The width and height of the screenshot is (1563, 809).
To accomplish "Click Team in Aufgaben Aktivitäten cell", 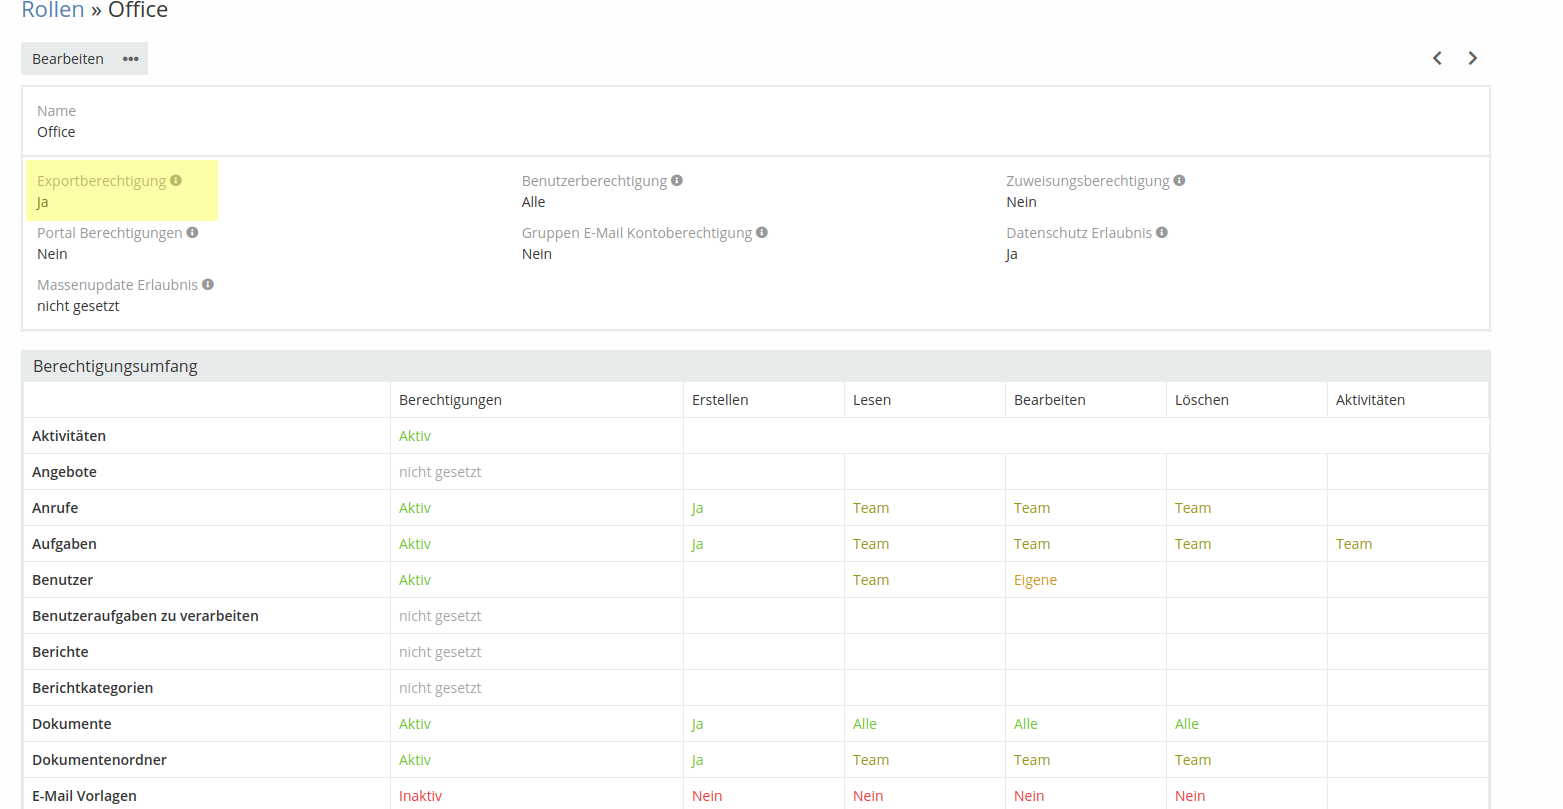I will click(x=1354, y=544).
